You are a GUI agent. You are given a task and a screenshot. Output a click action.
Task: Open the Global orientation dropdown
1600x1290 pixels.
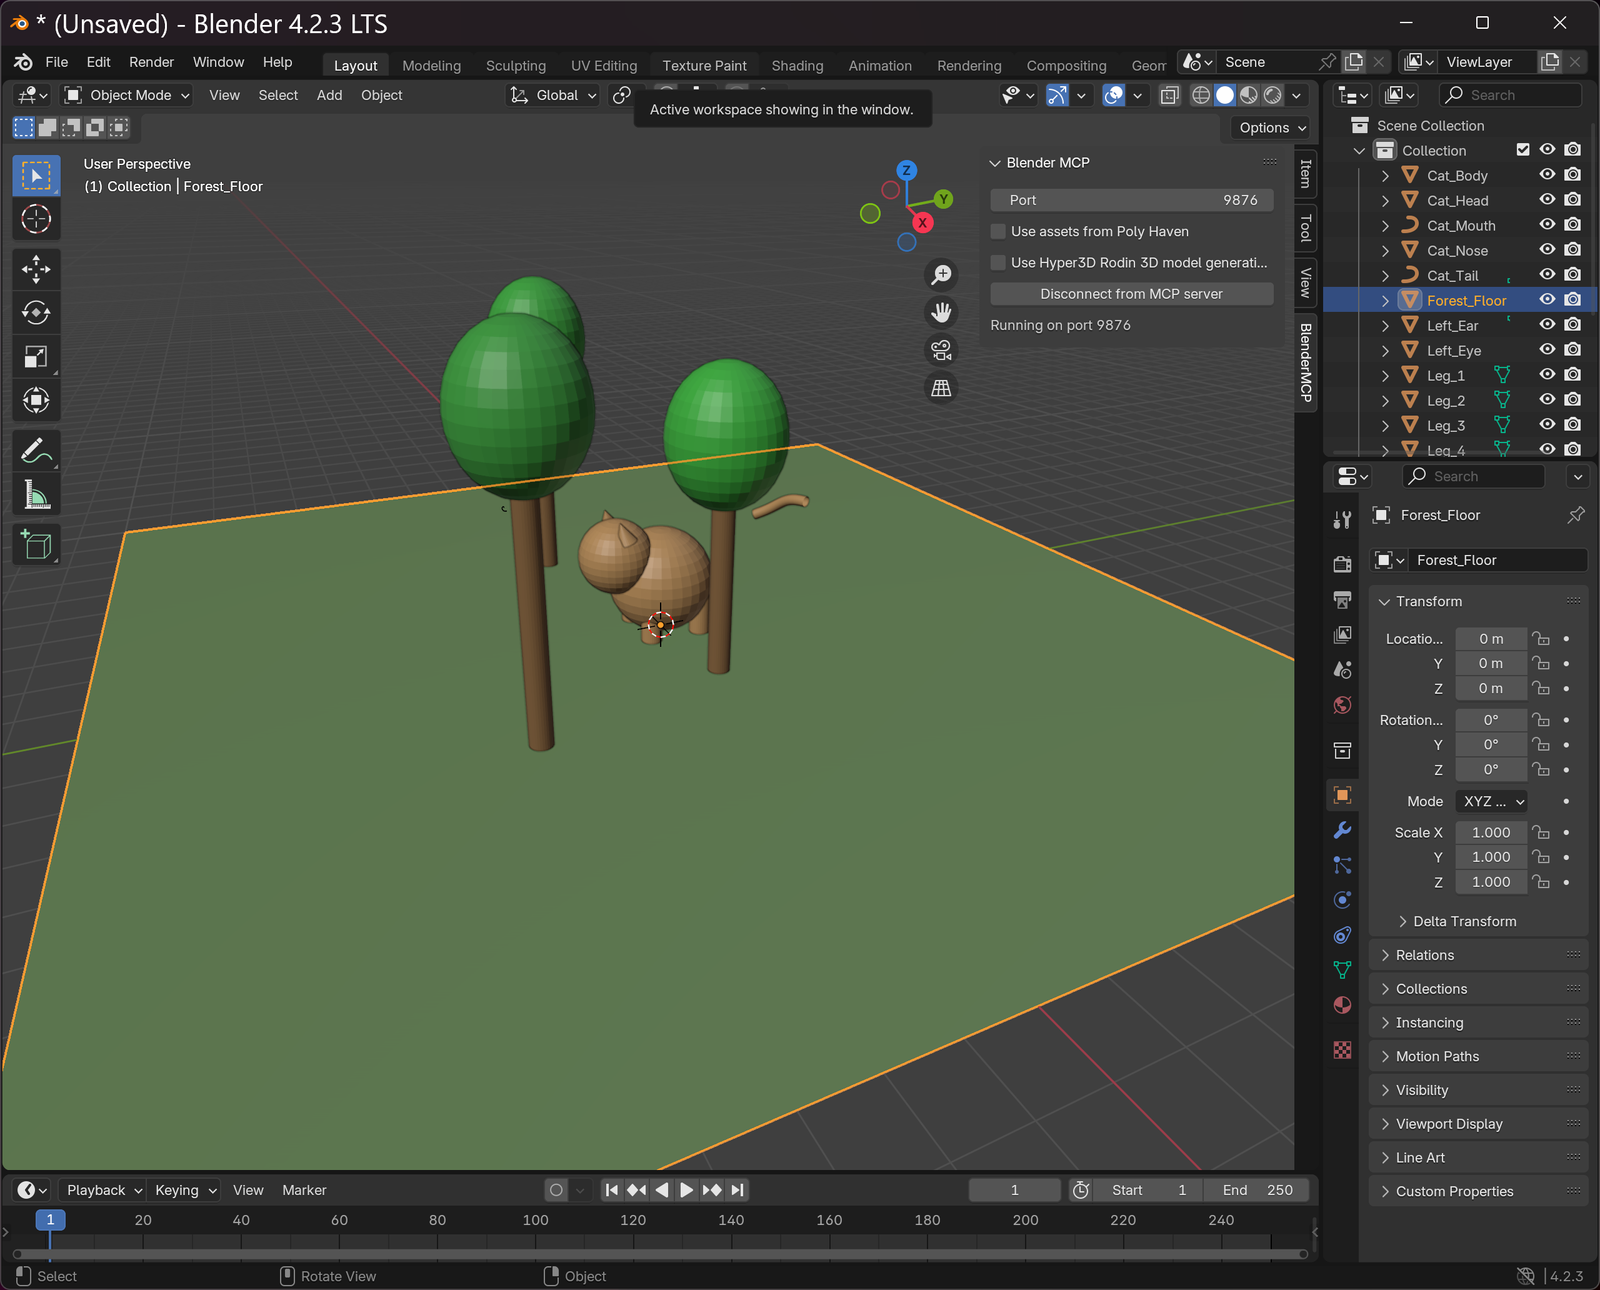554,95
